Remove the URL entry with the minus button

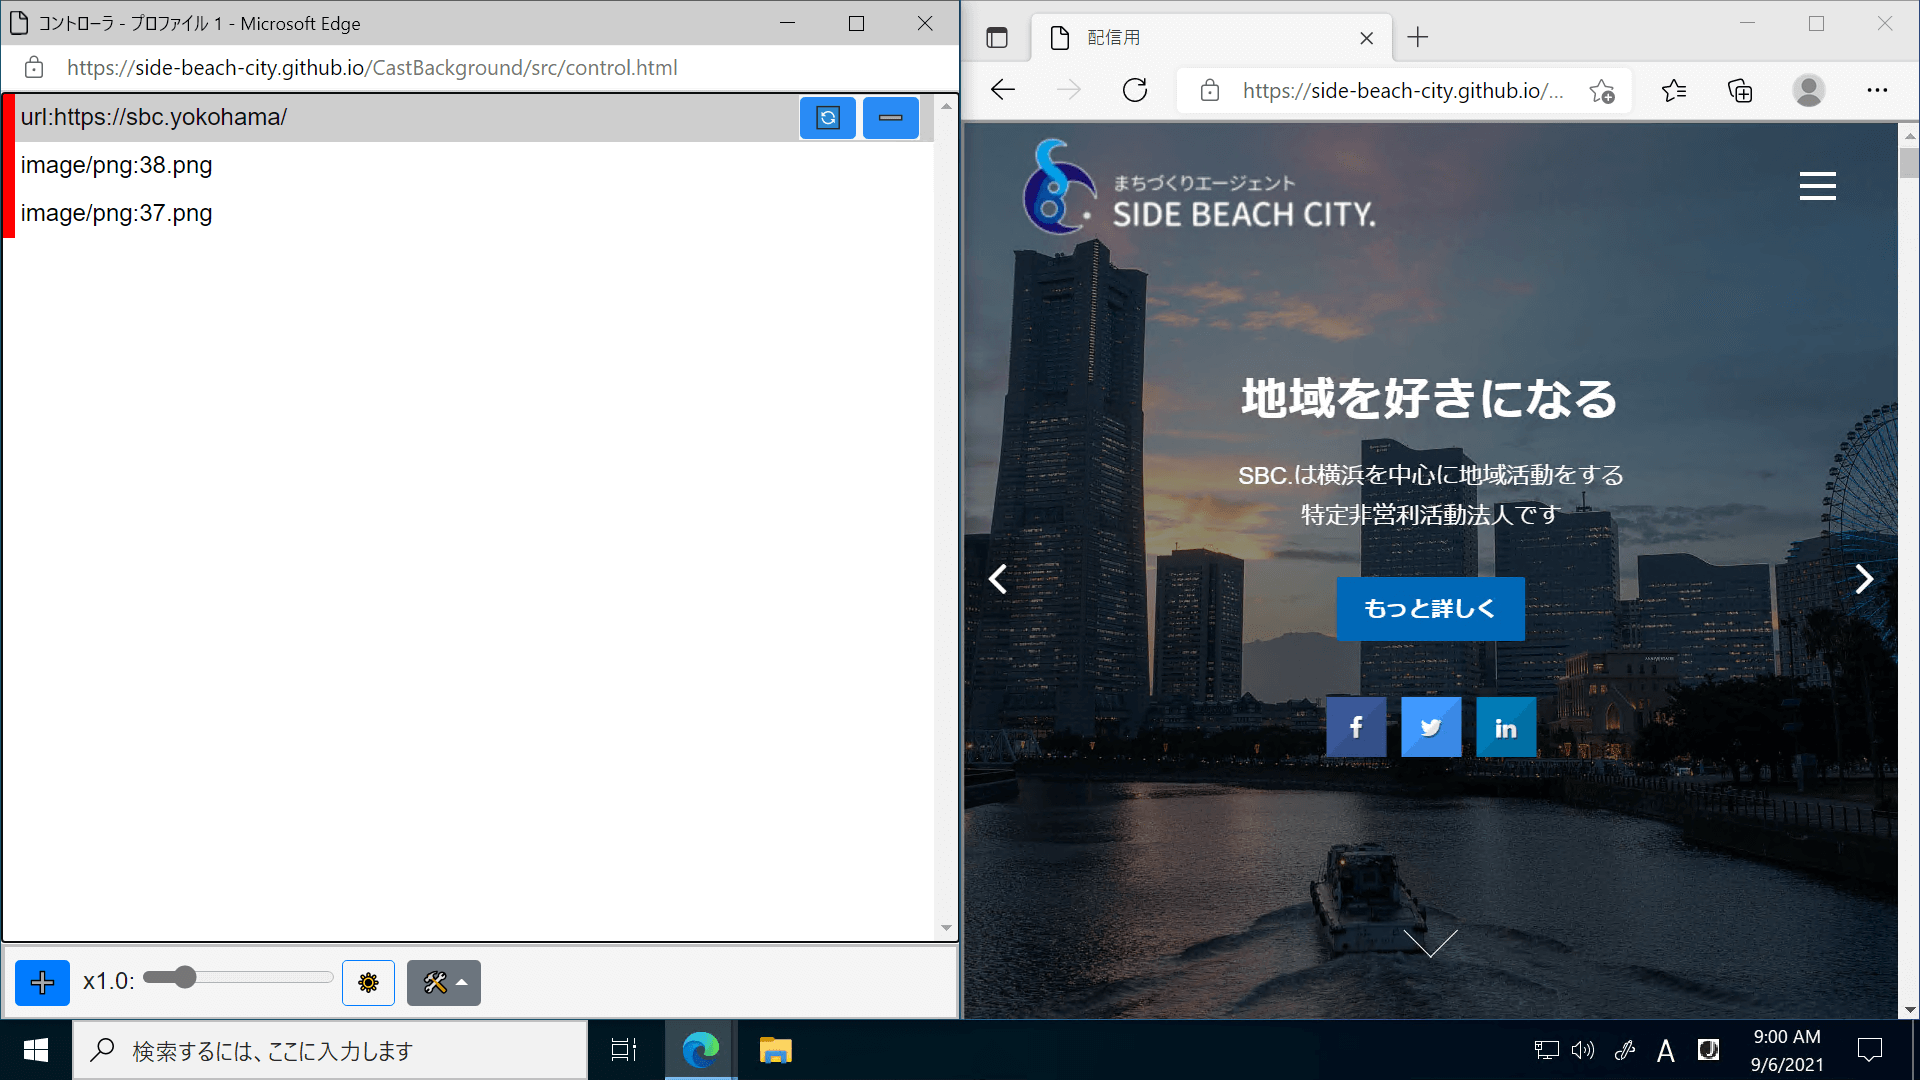[890, 117]
